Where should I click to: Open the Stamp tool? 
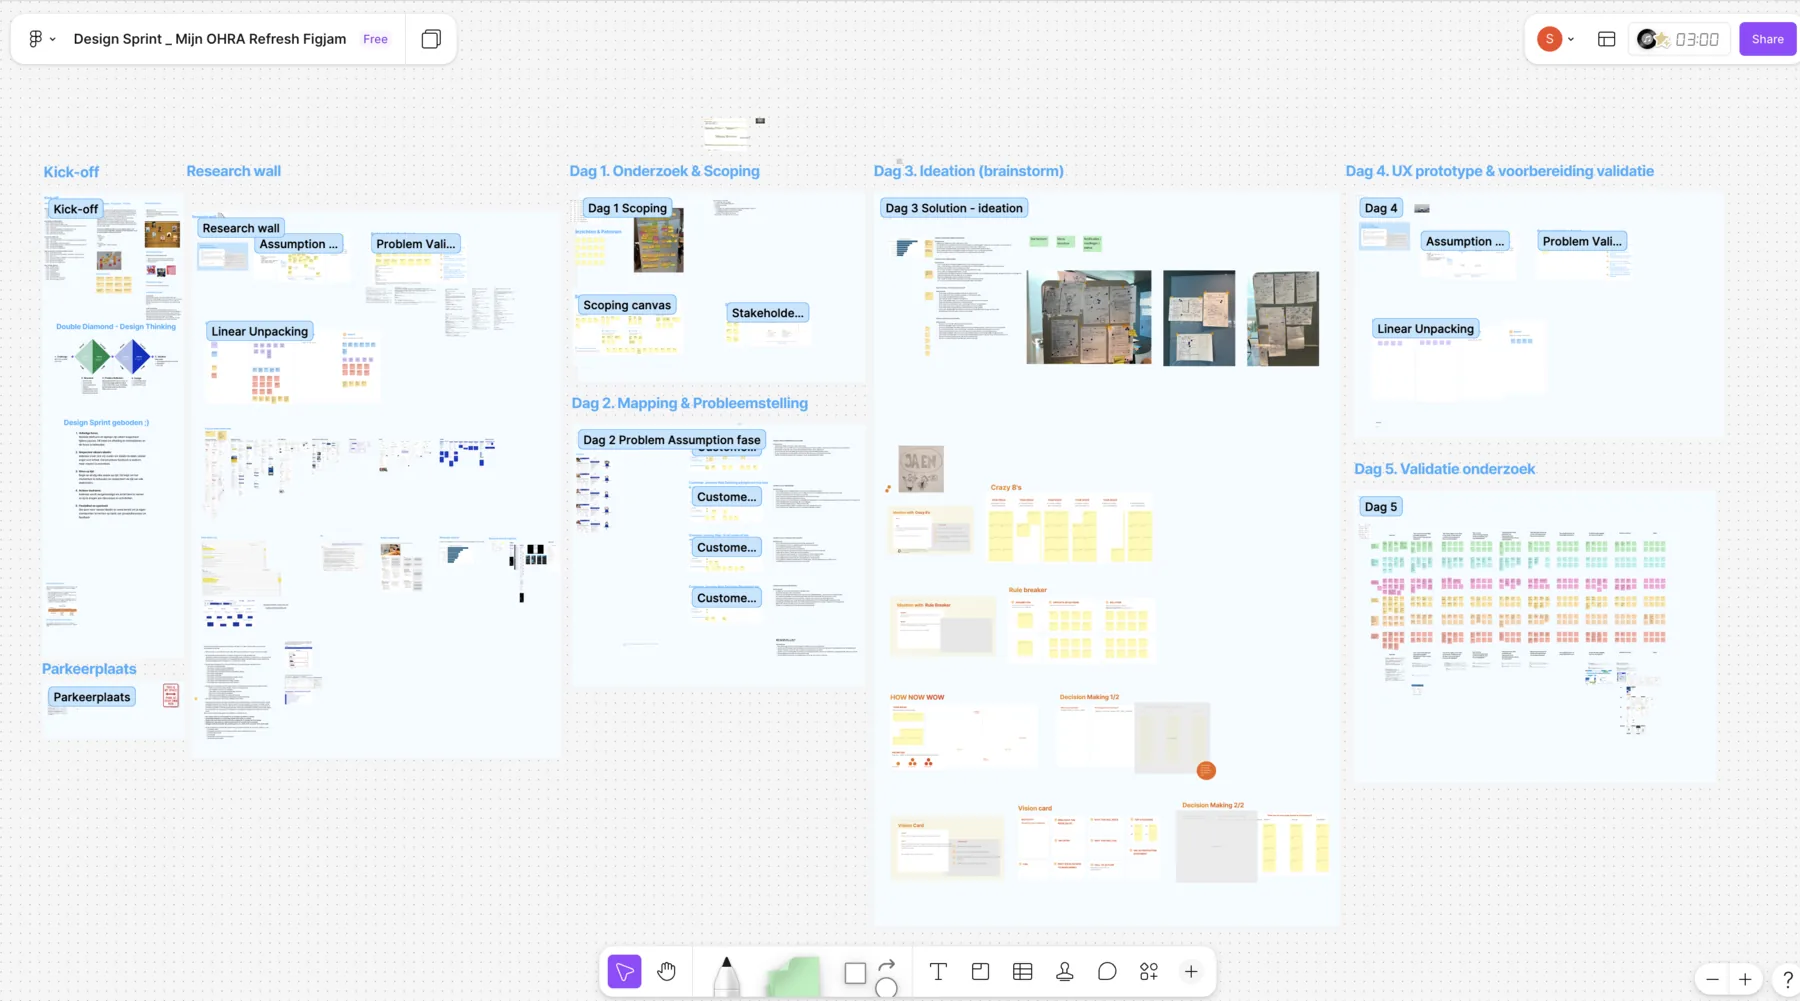(1065, 971)
